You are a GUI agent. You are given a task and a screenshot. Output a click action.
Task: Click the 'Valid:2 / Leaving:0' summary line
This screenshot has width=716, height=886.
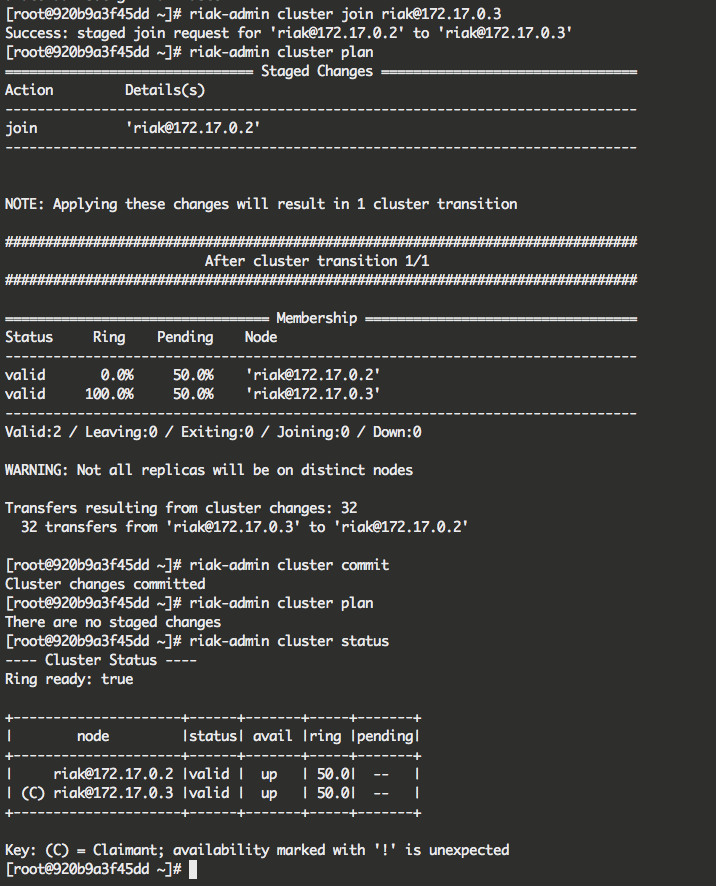pos(213,432)
